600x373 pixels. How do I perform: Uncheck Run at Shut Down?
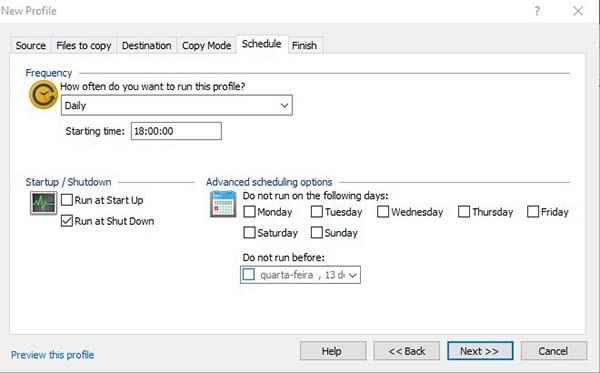pos(67,221)
